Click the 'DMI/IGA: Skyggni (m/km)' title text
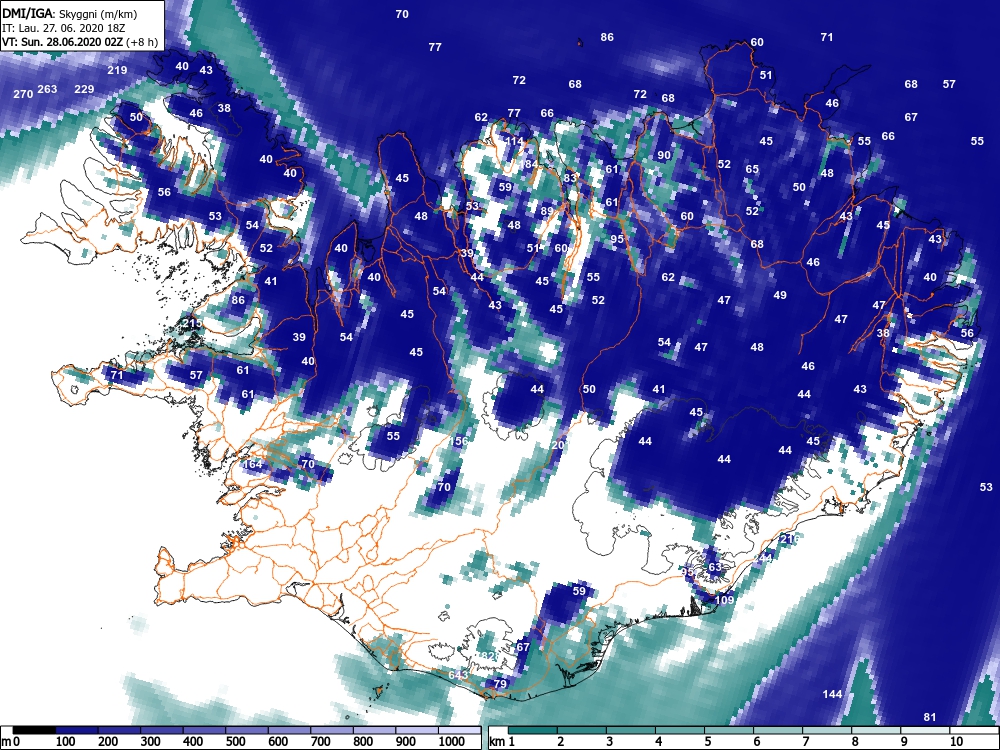1000x750 pixels. point(70,13)
